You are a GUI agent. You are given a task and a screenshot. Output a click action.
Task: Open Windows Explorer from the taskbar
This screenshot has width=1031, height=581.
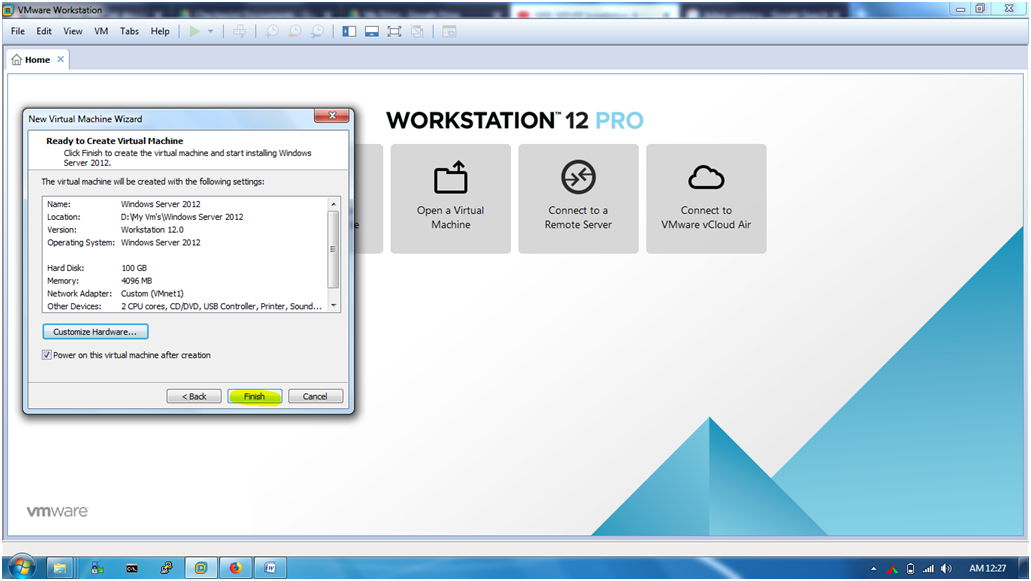[x=59, y=568]
